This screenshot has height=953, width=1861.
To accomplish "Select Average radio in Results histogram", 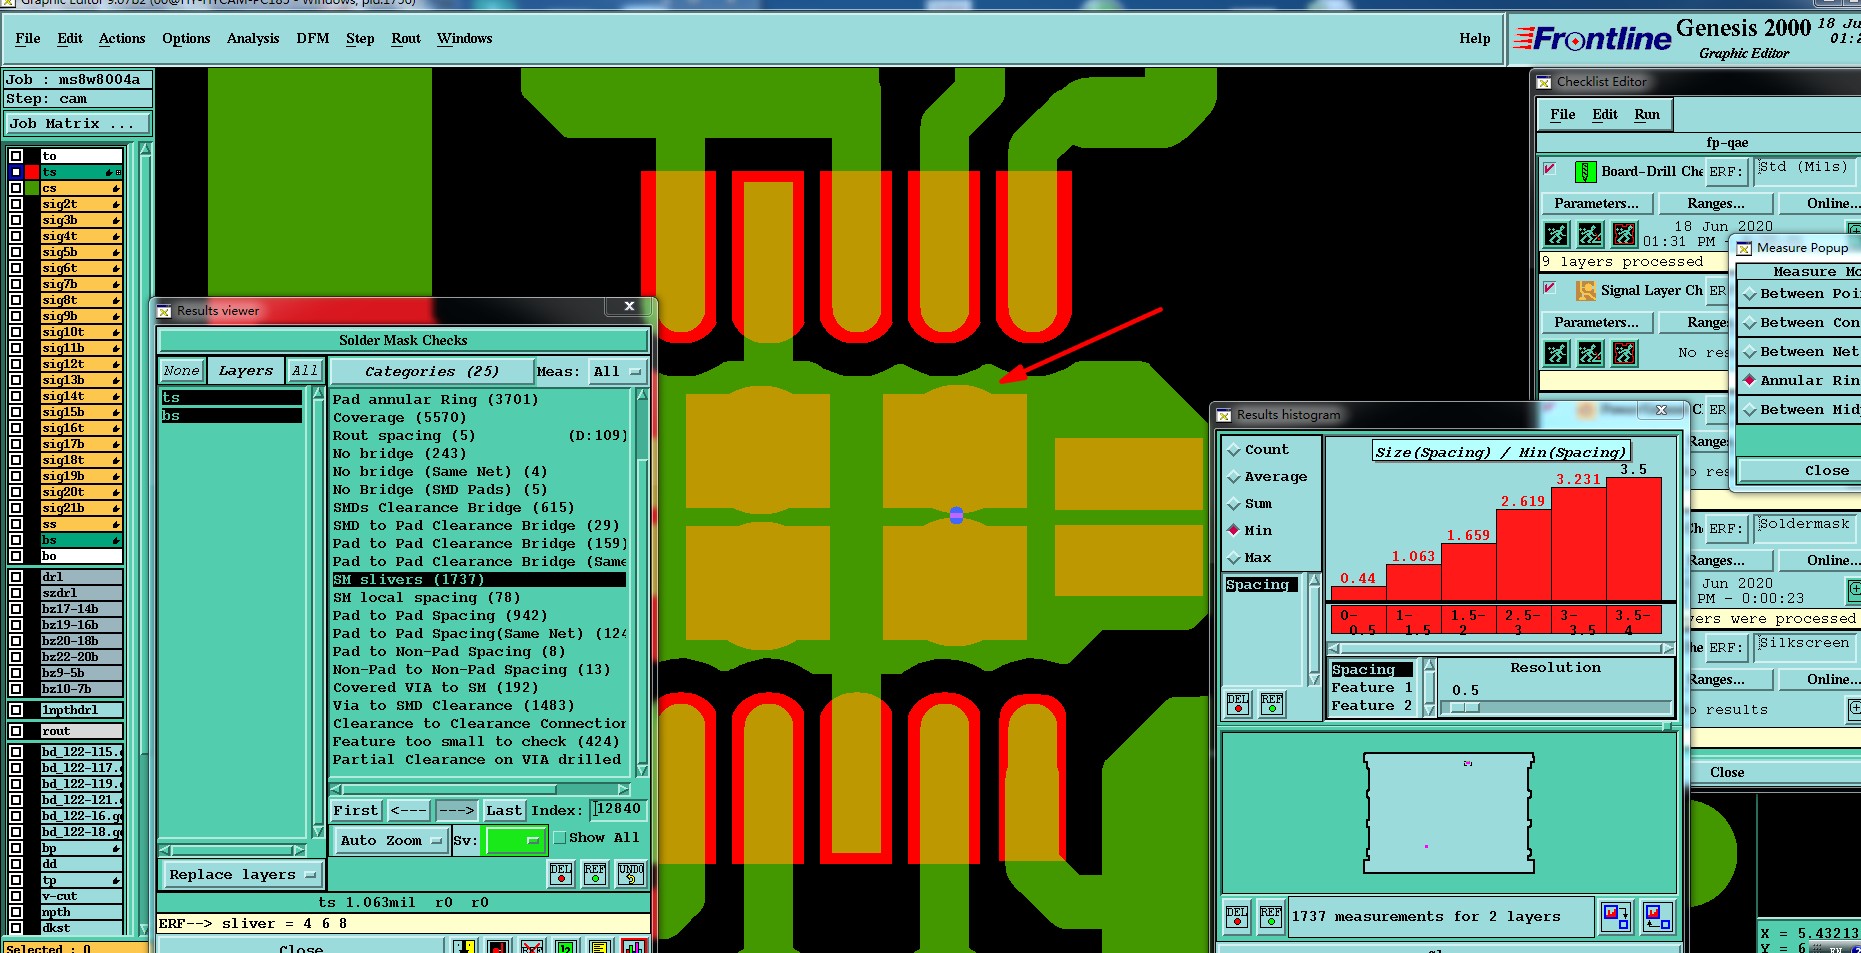I will pos(1235,477).
